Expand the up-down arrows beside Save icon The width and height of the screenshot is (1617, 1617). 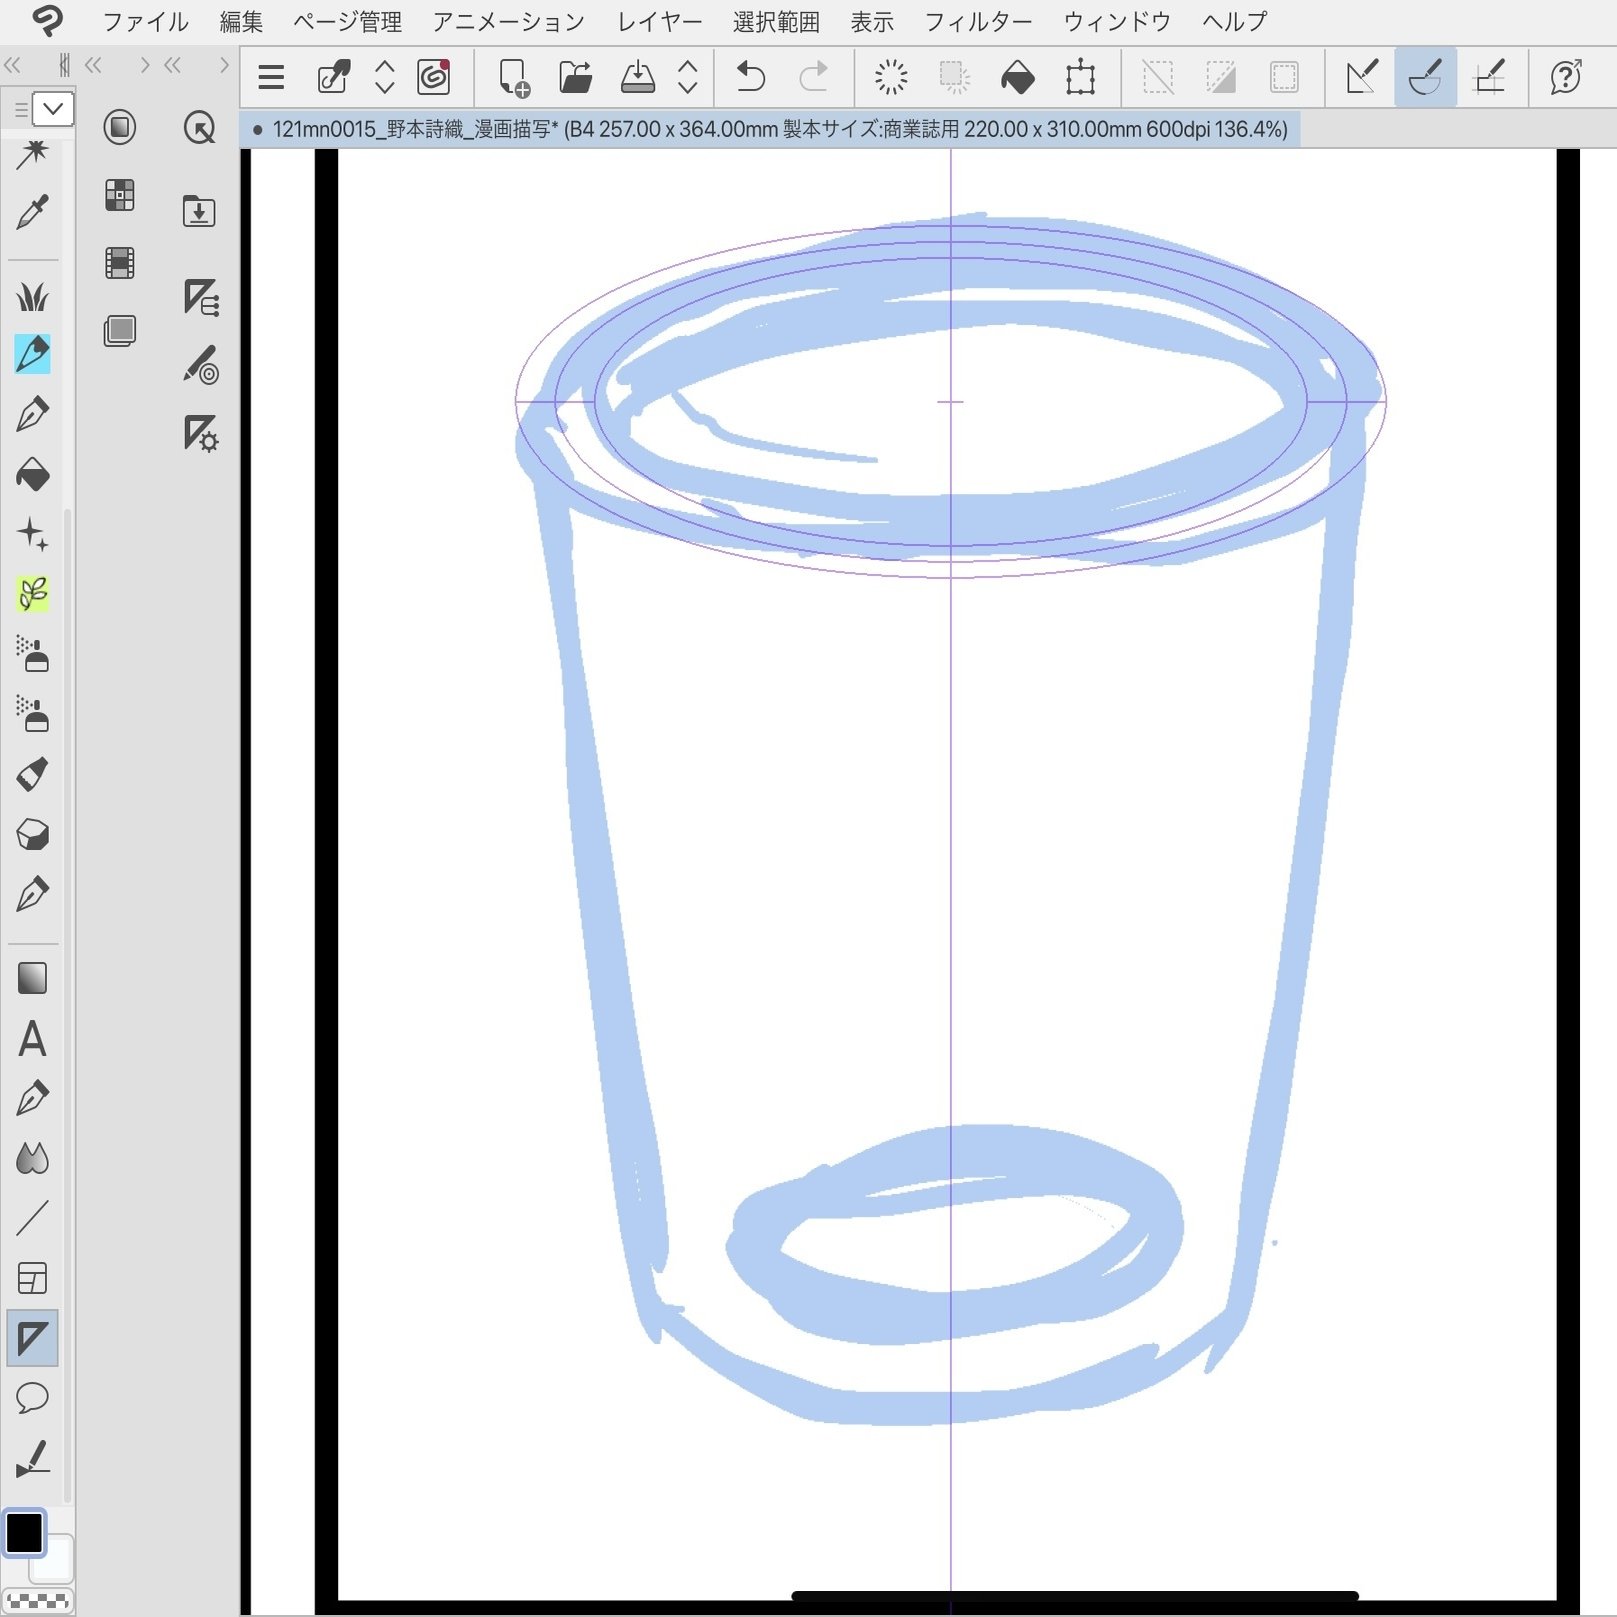(x=688, y=77)
